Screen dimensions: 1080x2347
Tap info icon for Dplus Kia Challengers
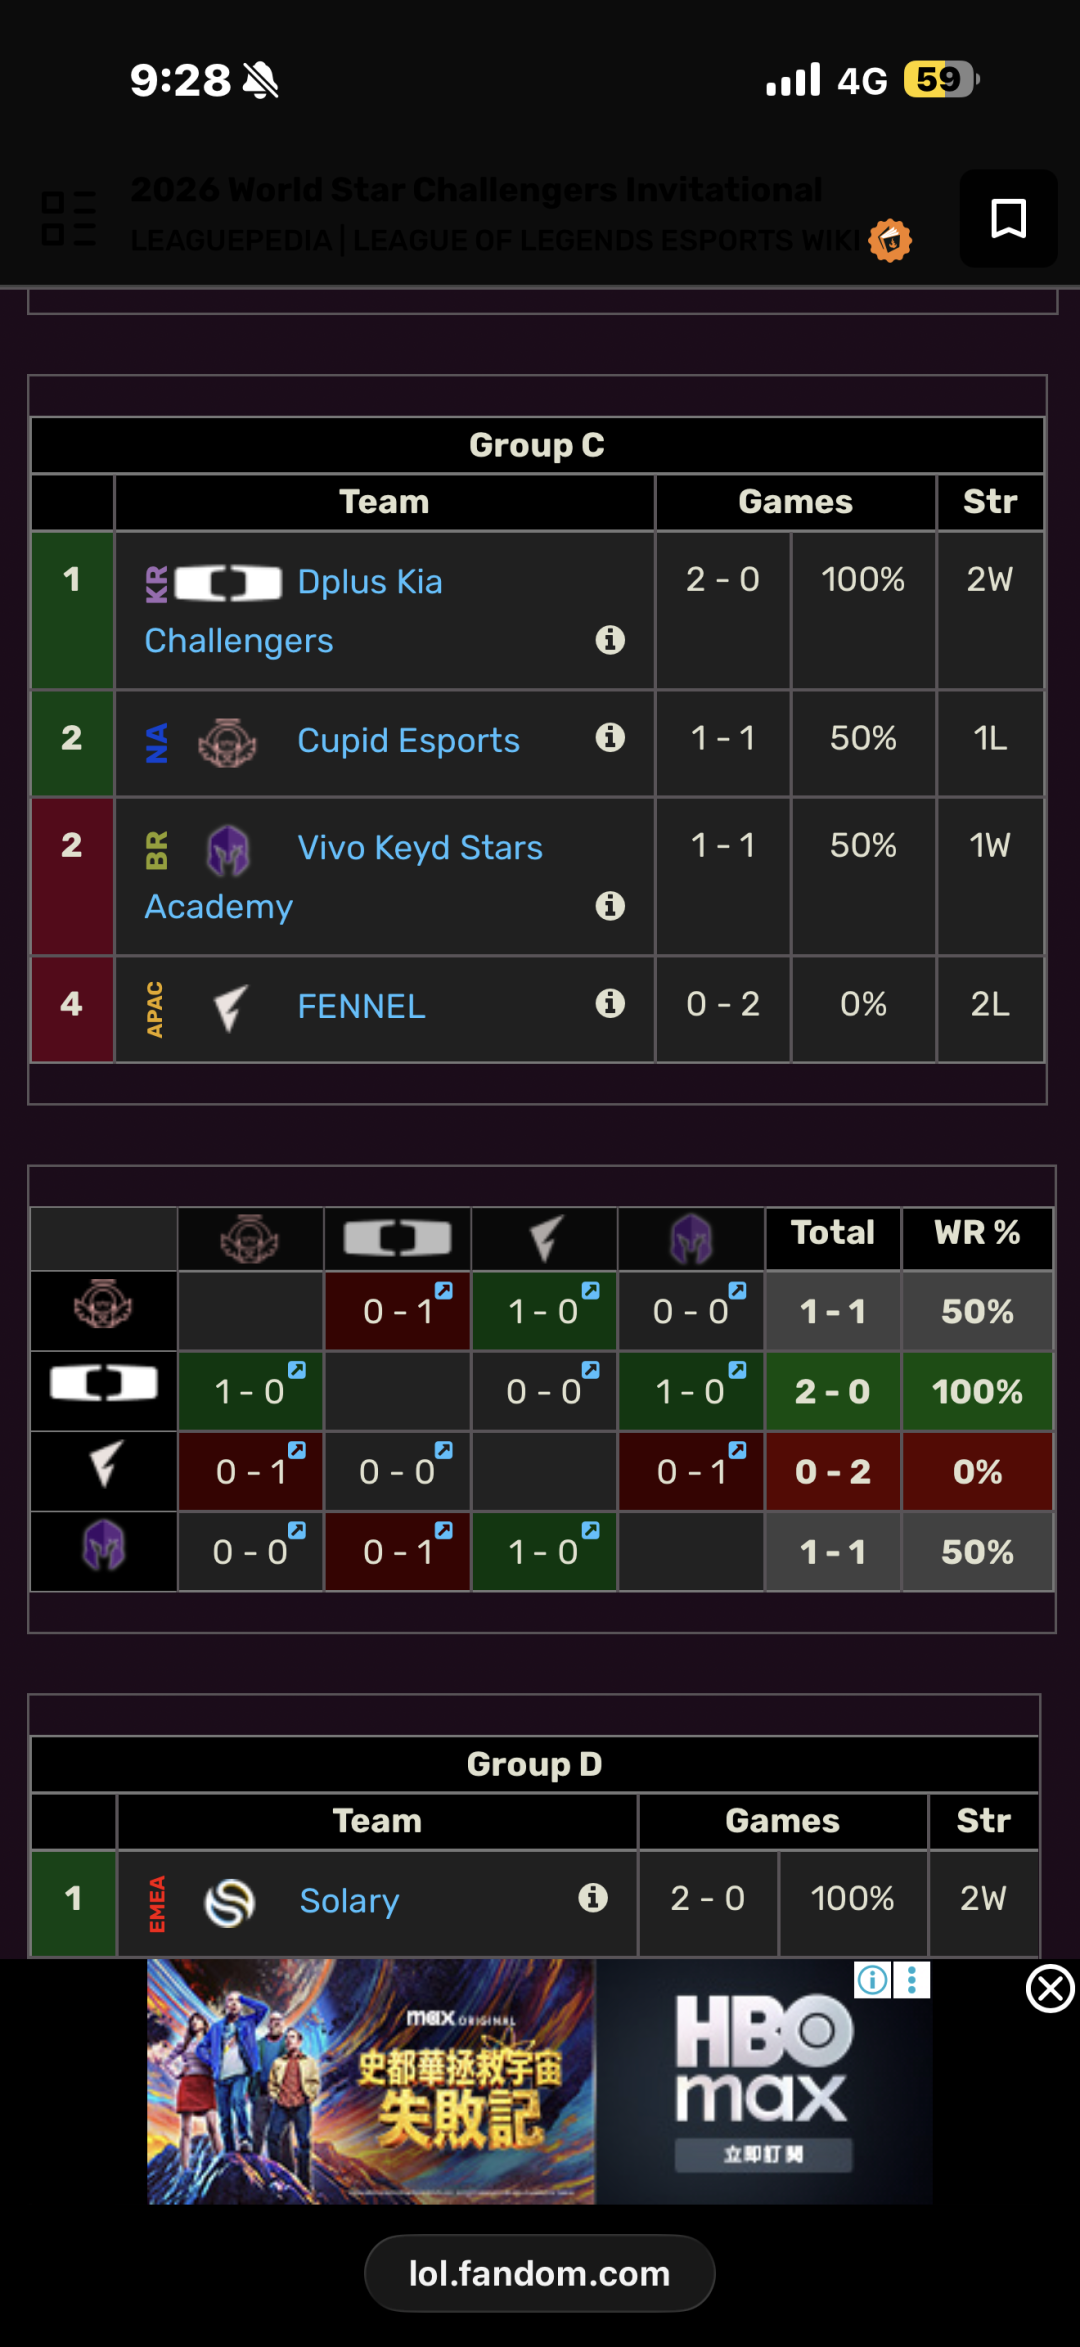[x=610, y=640]
